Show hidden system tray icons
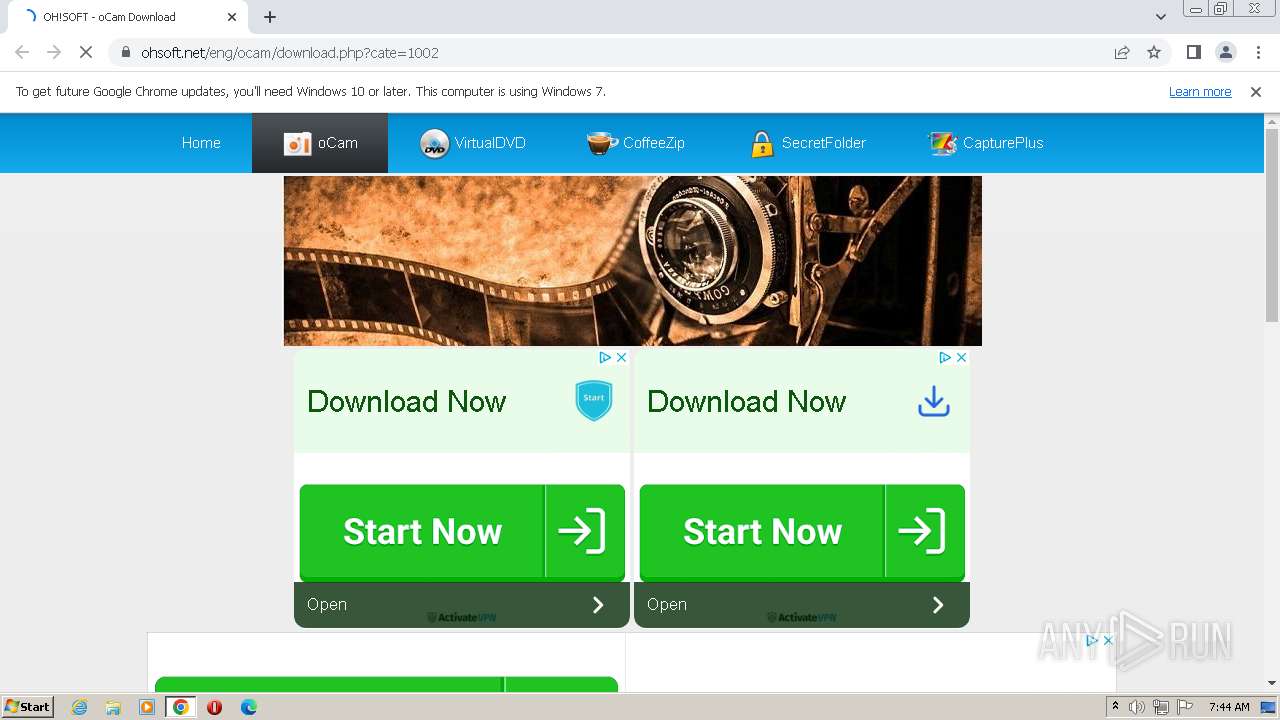This screenshot has height=720, width=1280. [1115, 707]
